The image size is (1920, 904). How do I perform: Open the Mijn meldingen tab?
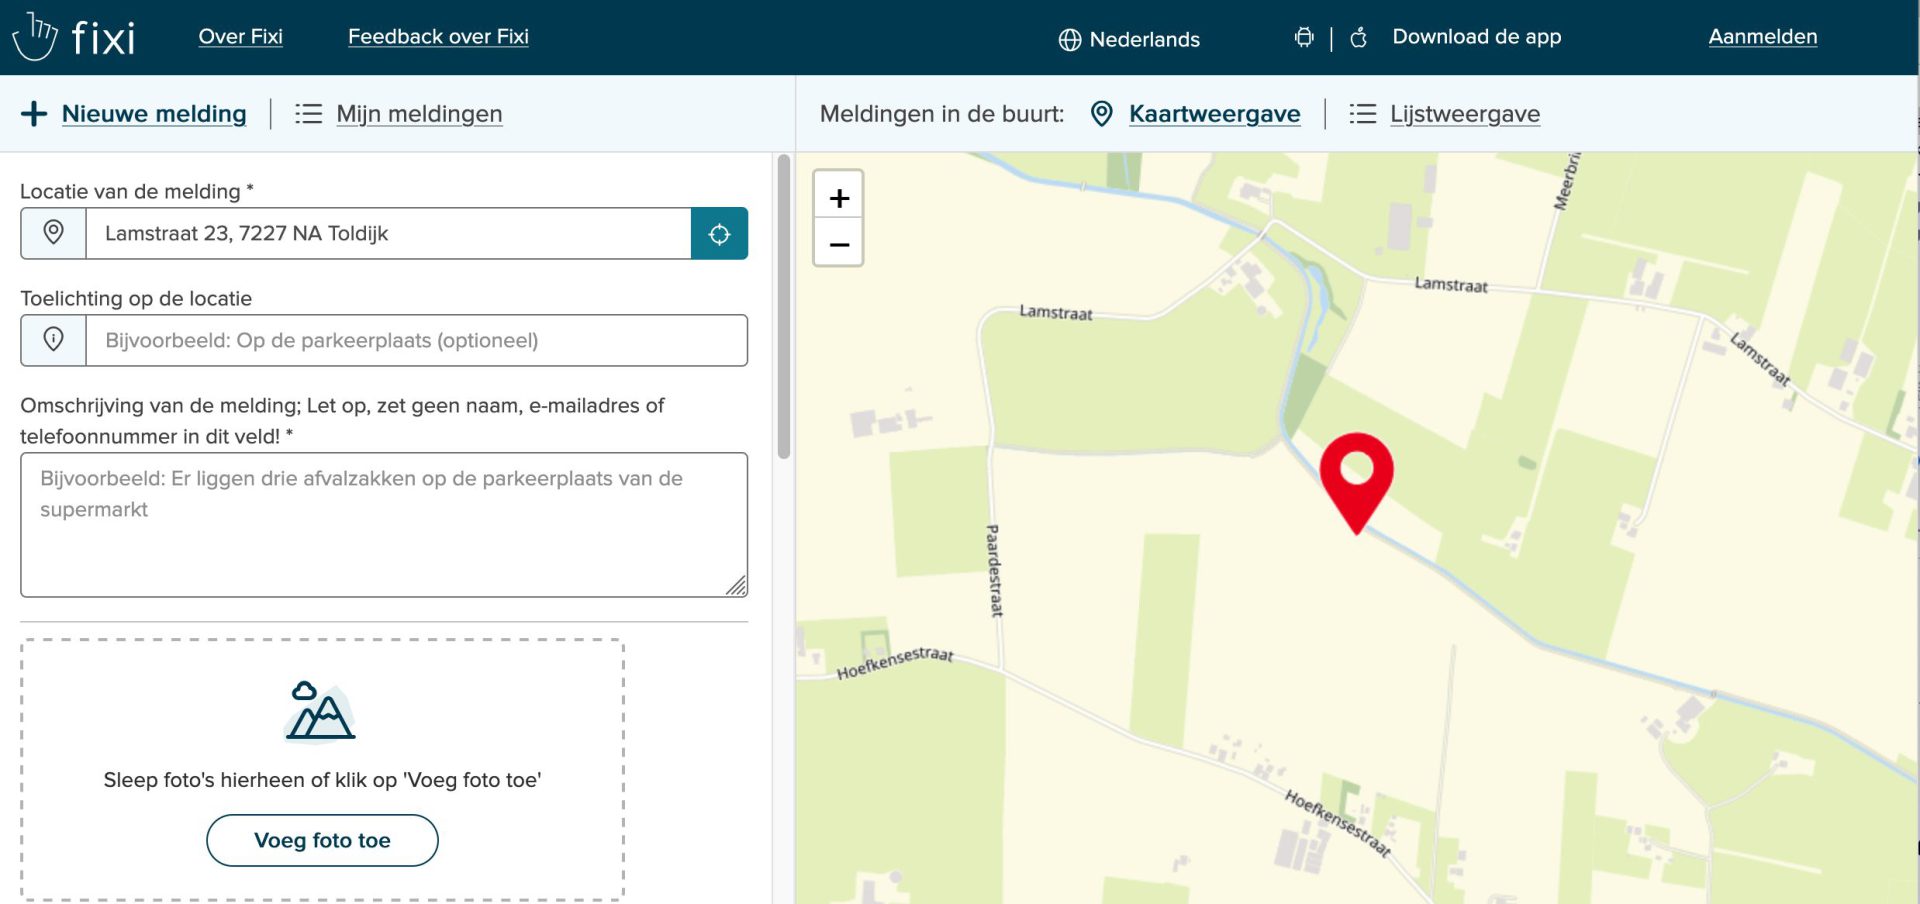418,114
